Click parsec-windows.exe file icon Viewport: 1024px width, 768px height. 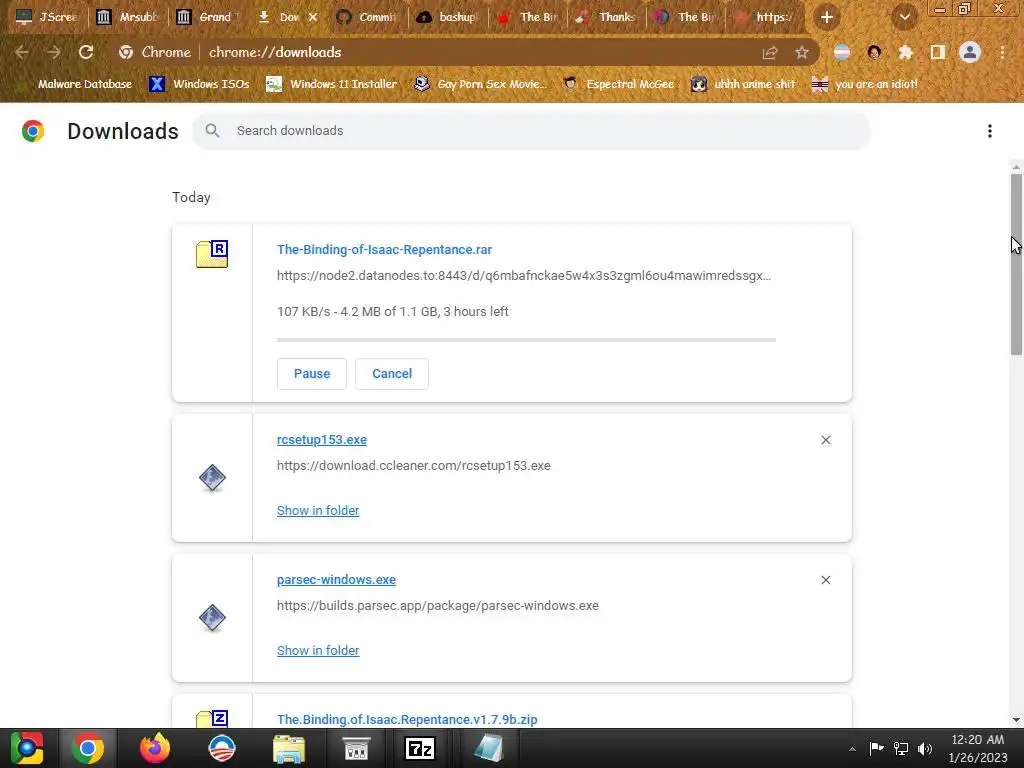point(212,618)
